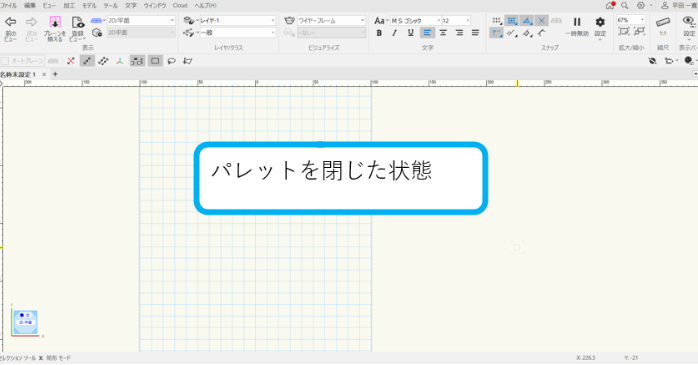Toggle smart point snap
The width and height of the screenshot is (698, 365).
coord(496,33)
